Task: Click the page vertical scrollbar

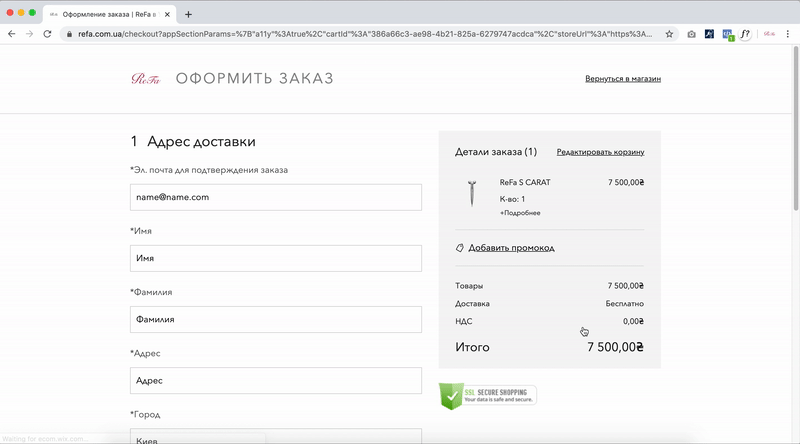Action: coord(795,128)
